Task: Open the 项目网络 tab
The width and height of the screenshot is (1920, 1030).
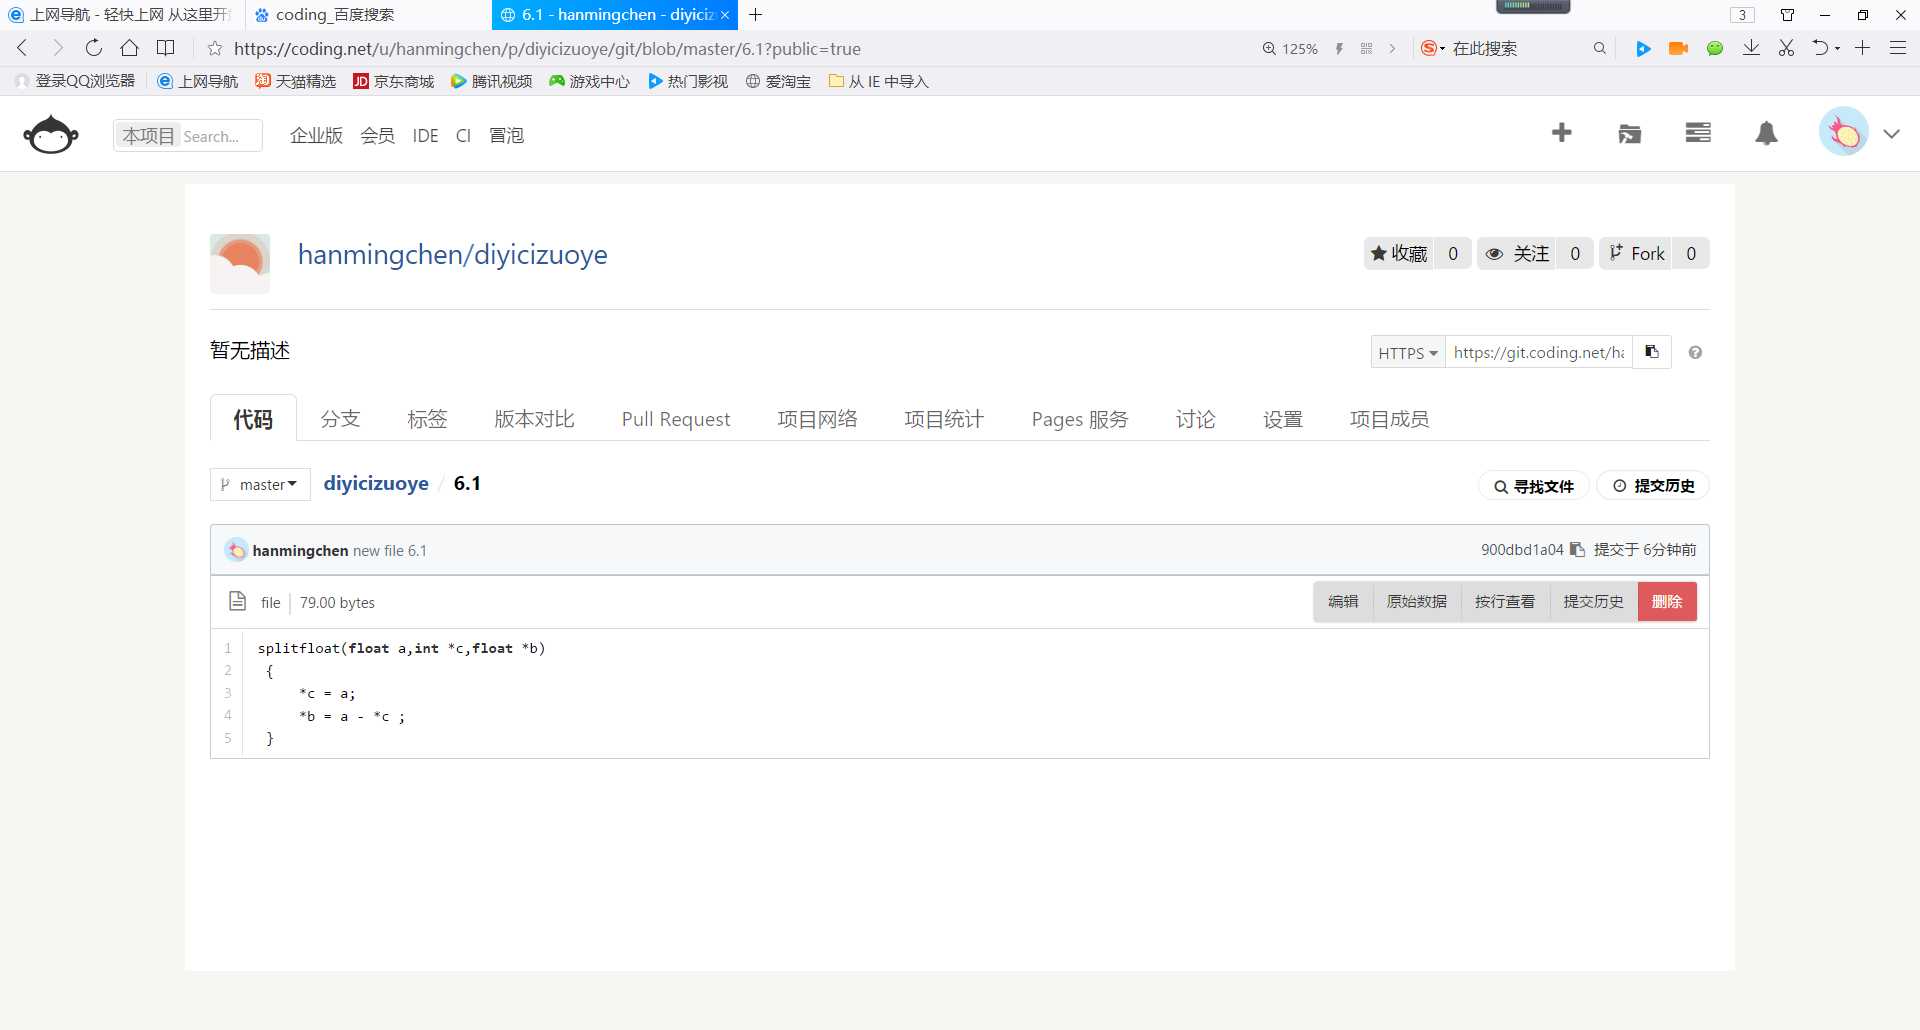Action: pyautogui.click(x=817, y=418)
